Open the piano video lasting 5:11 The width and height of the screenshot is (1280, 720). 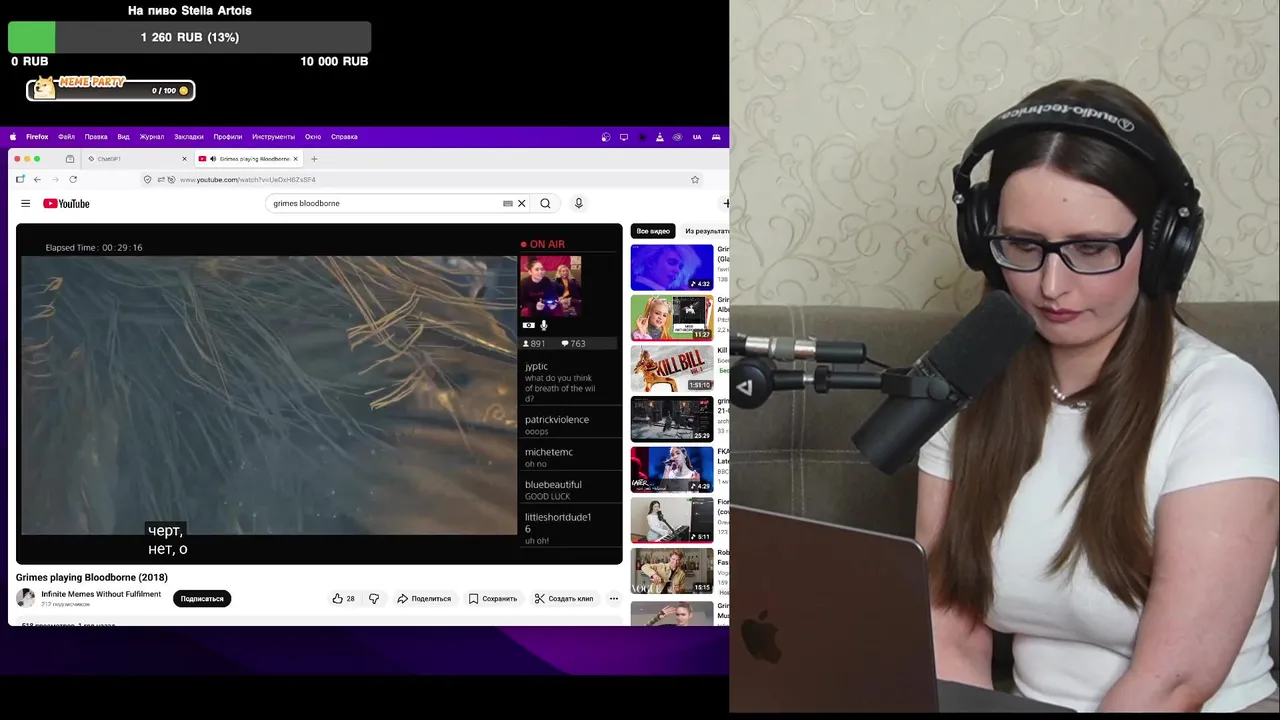point(672,520)
